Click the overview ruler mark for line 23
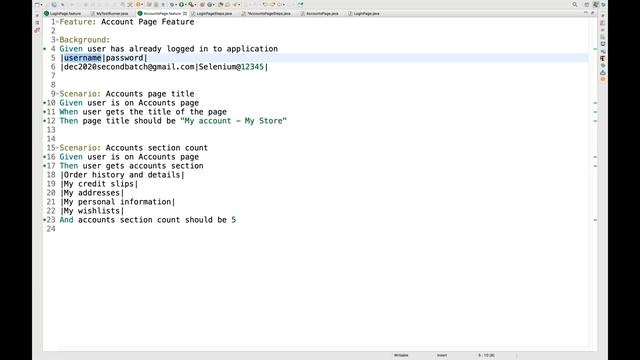640x360 pixels. pos(595,220)
